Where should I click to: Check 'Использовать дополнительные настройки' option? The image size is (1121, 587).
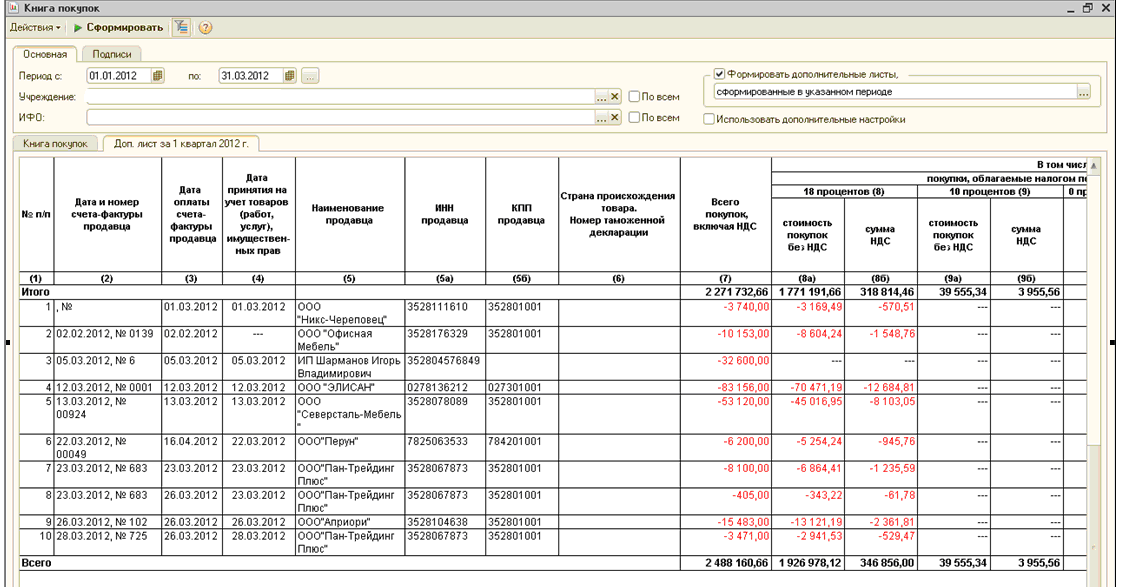[x=709, y=119]
